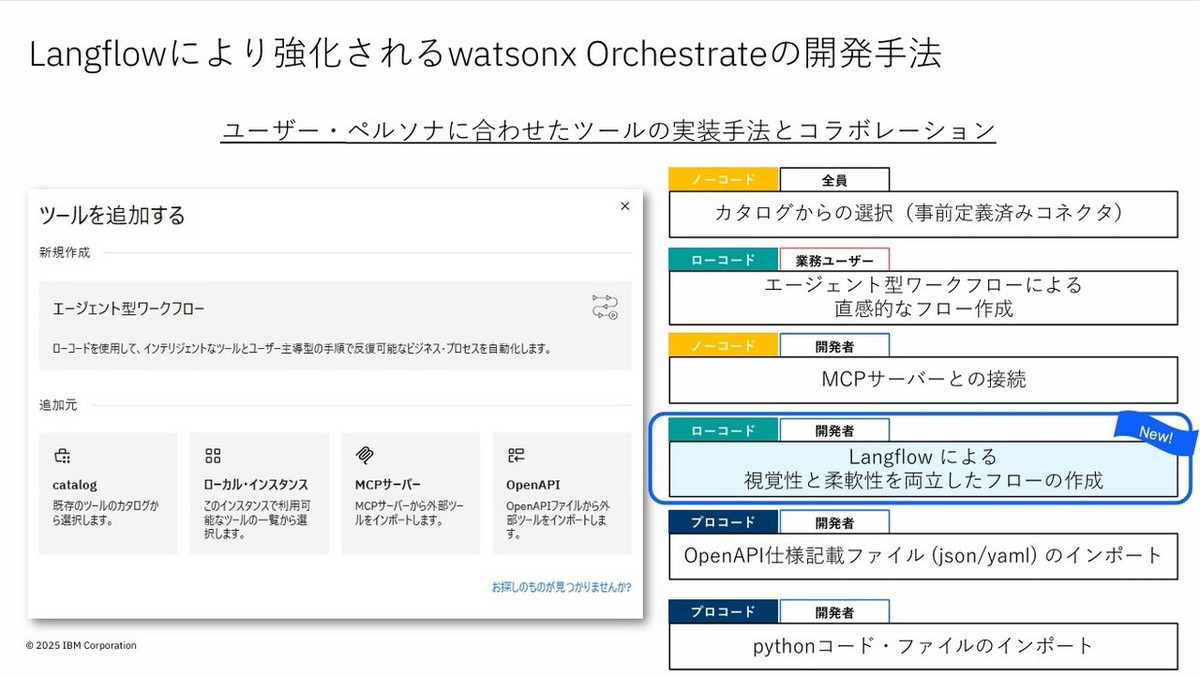
Task: Click the このインスタンスで利用可能な description
Action: pyautogui.click(x=259, y=518)
